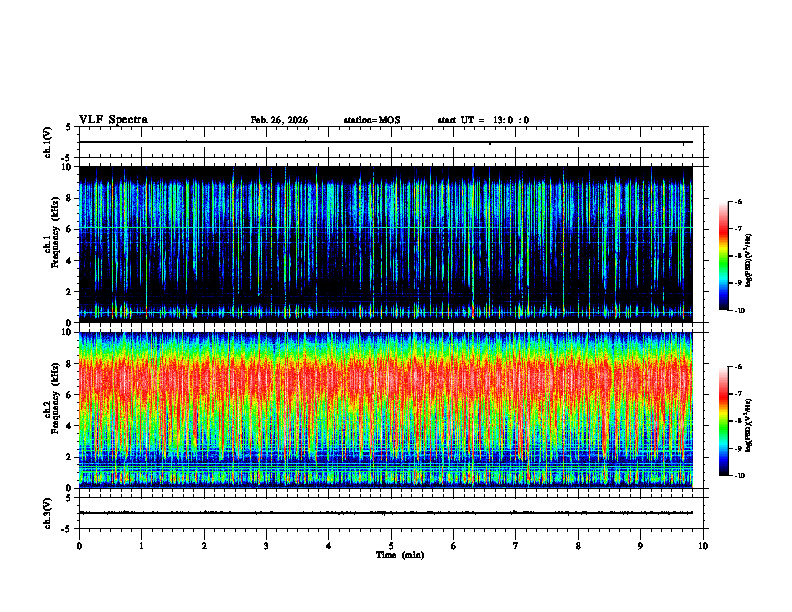Click the ch.1 color bar log(PSD) label

pos(749,260)
